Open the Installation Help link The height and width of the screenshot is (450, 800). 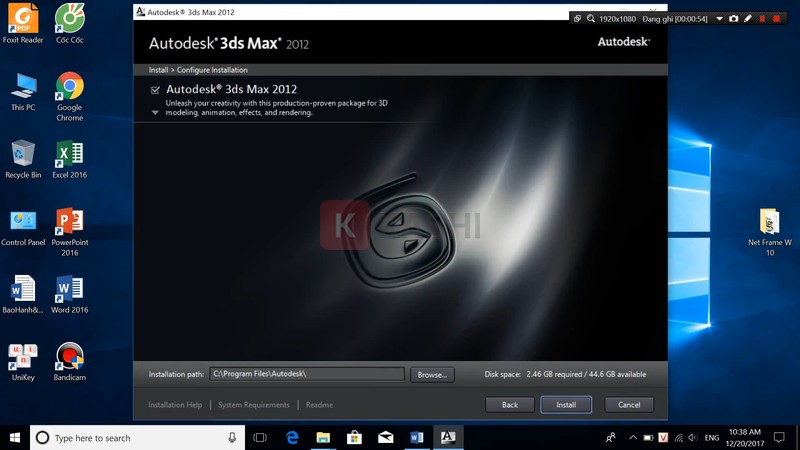[175, 405]
